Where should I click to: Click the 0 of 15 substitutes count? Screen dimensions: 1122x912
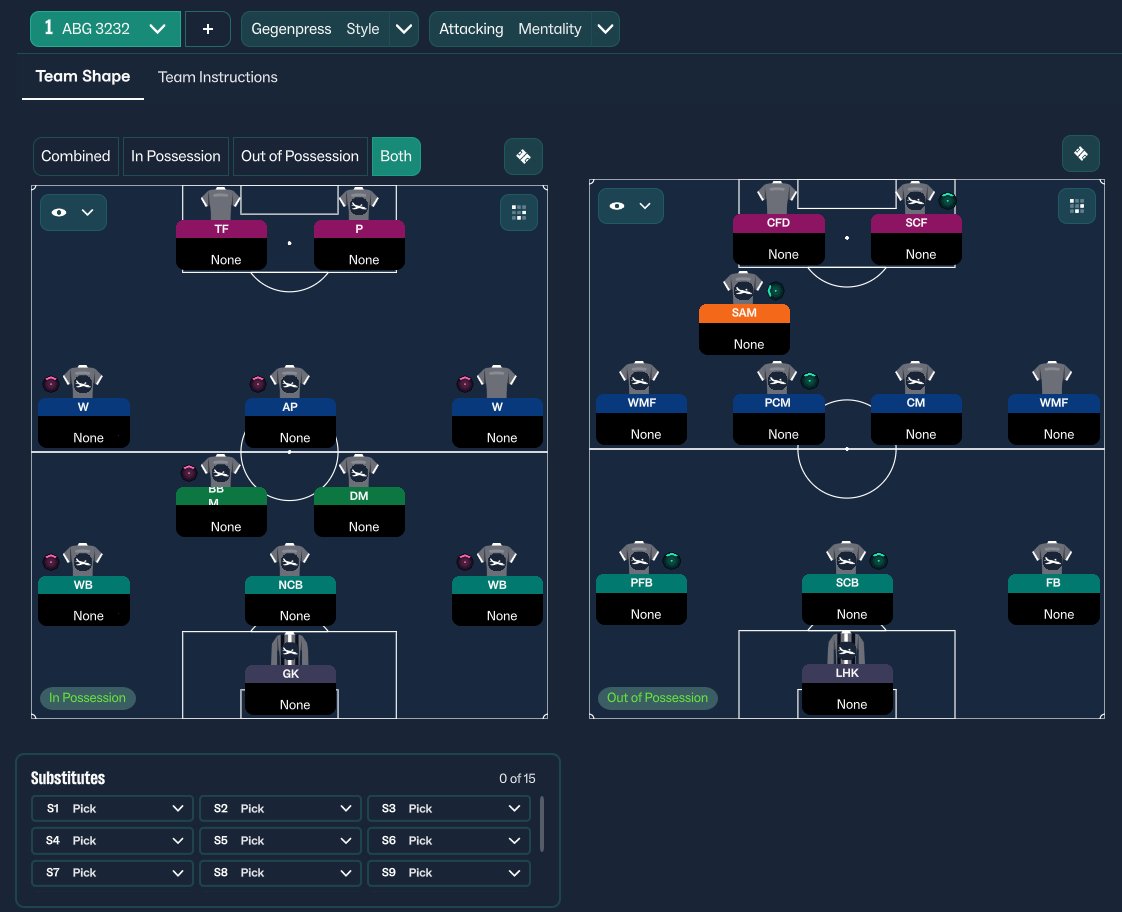(x=517, y=778)
